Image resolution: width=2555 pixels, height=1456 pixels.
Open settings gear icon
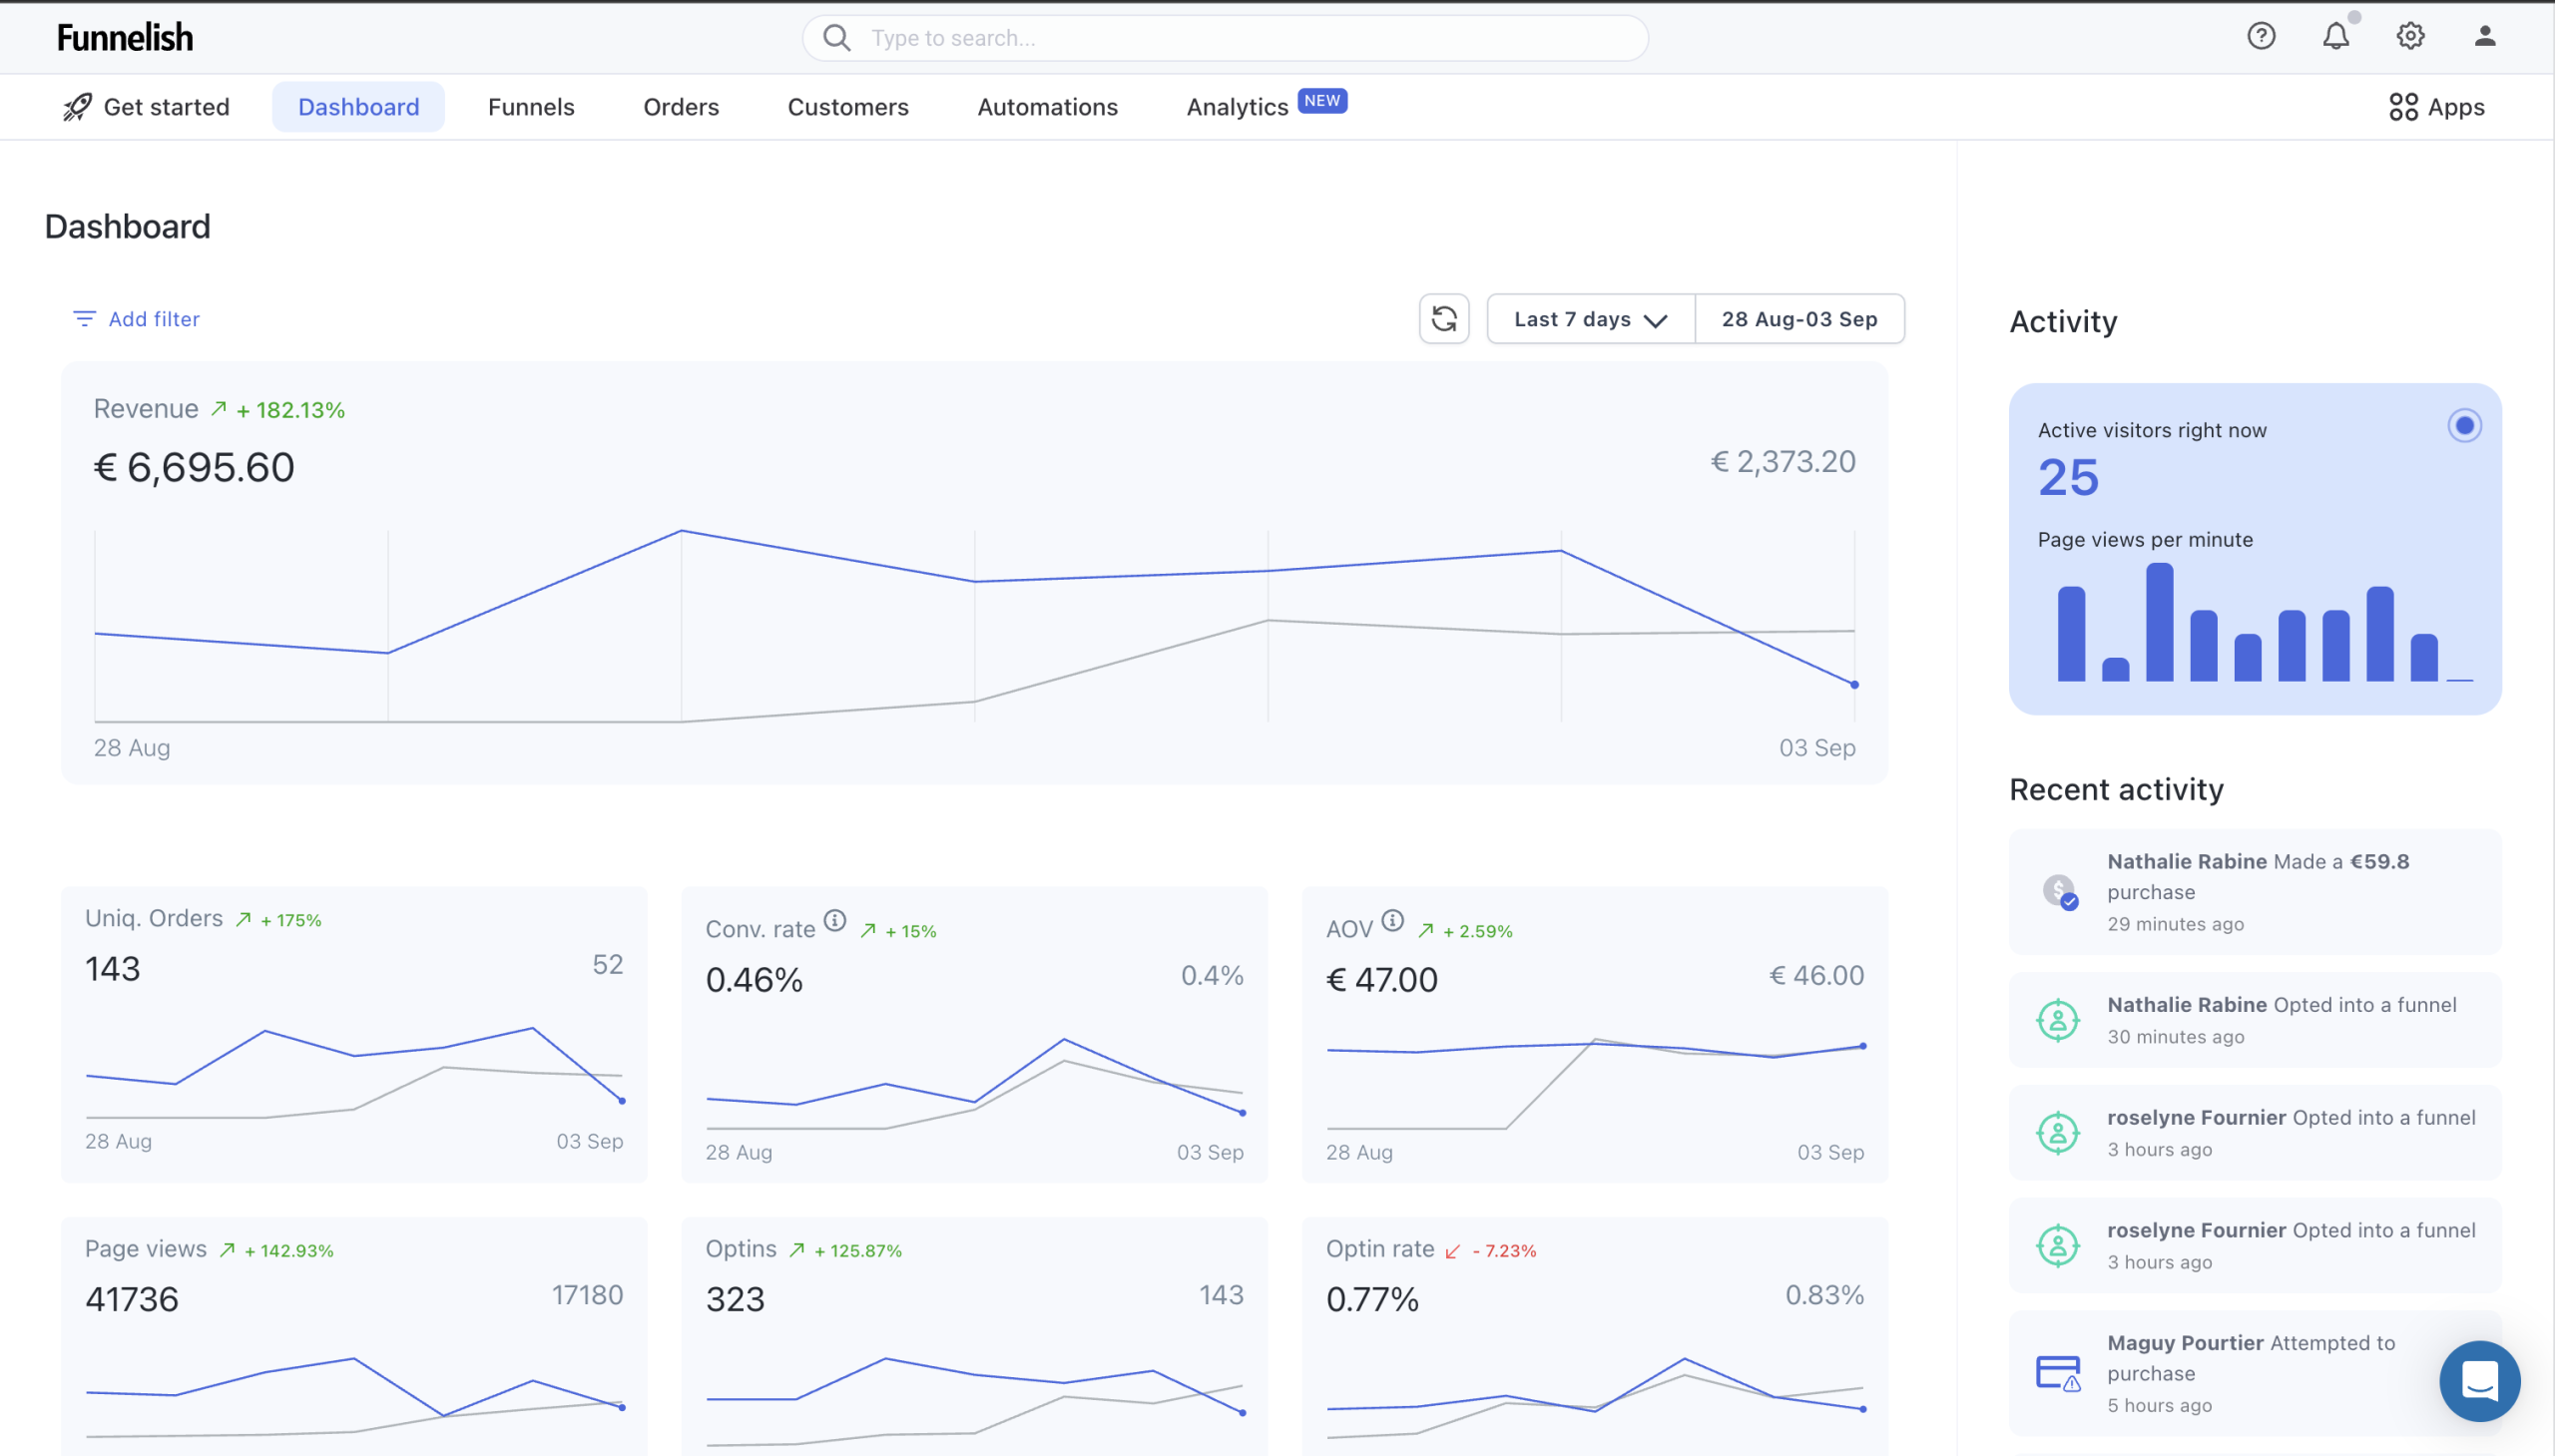[x=2410, y=37]
